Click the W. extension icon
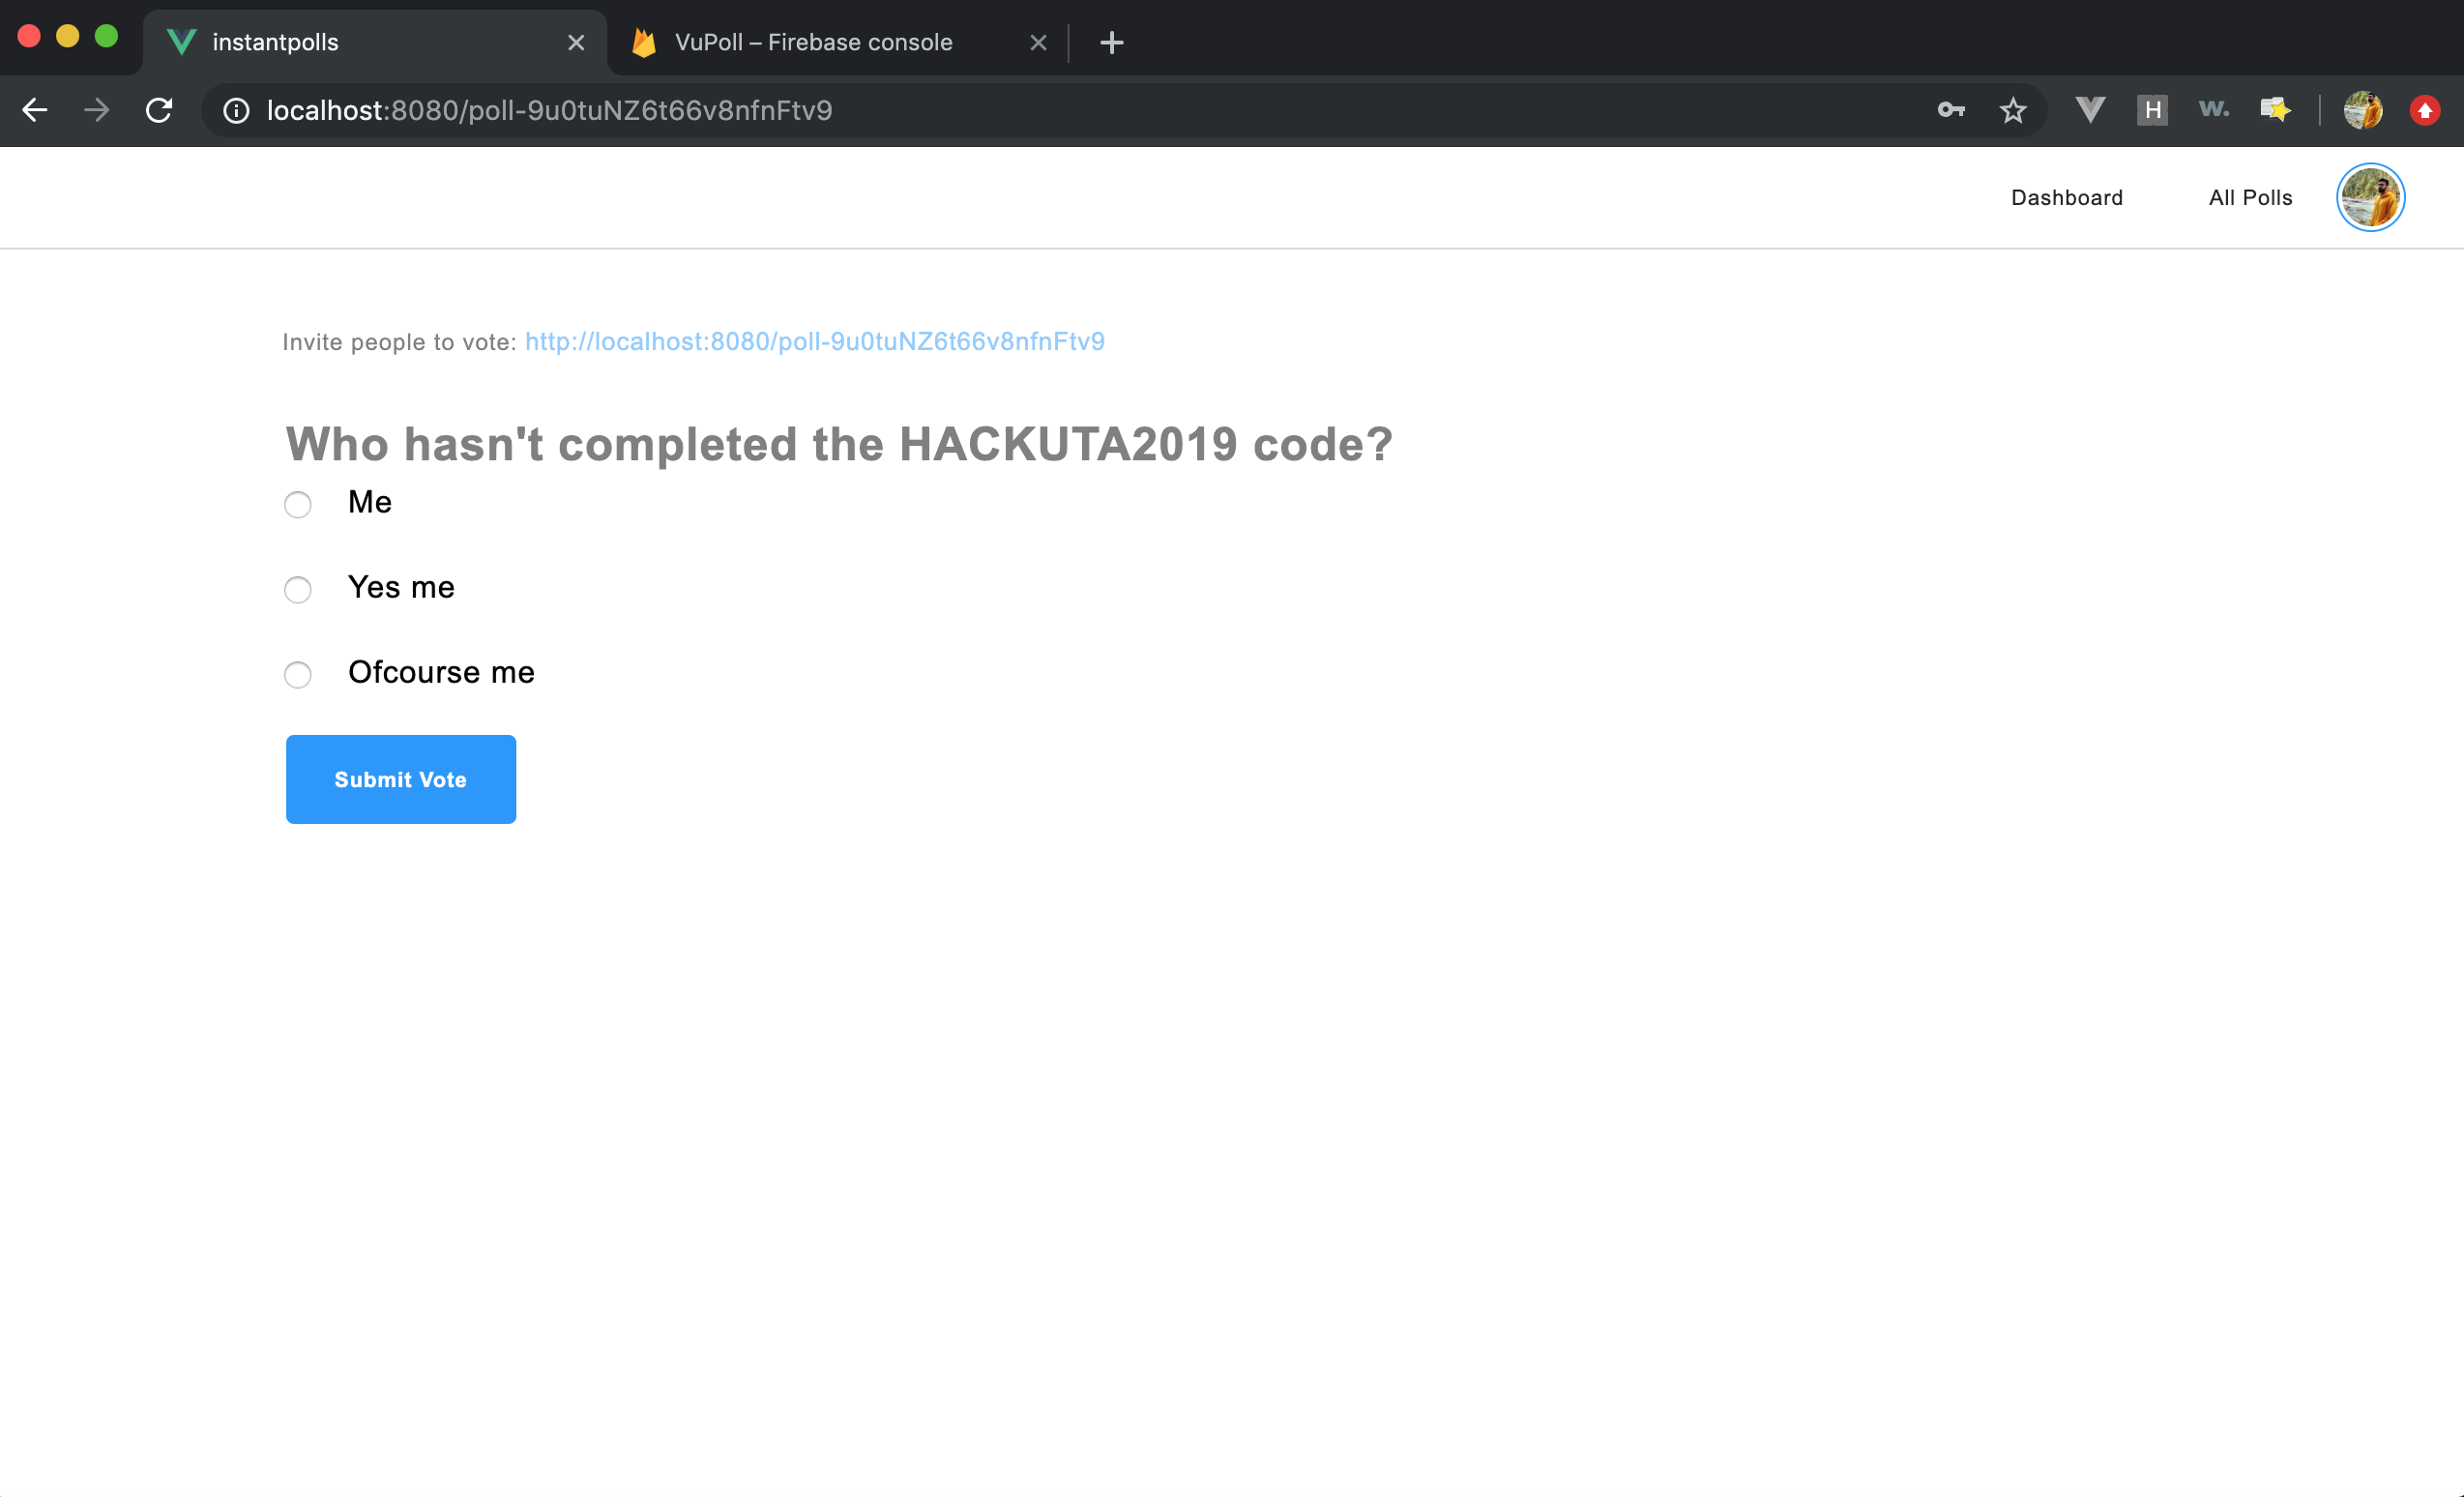Viewport: 2464px width, 1497px height. [x=2213, y=110]
